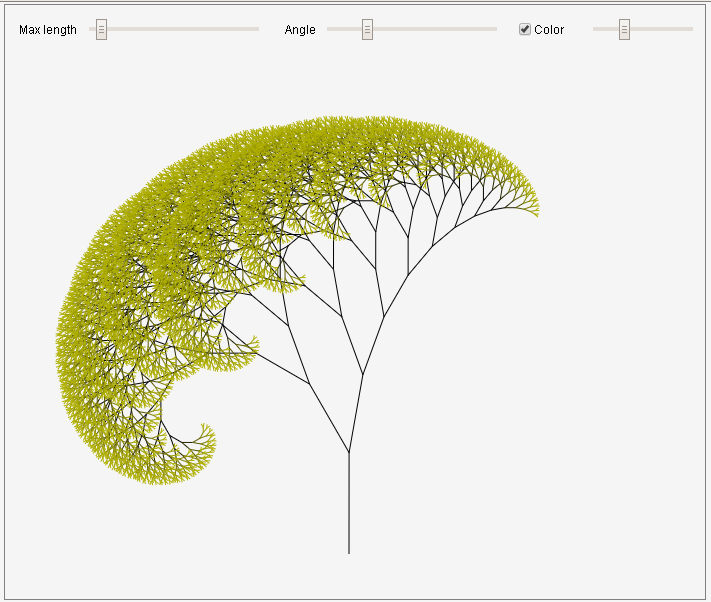Click the Color slider track left of its thumb
The height and width of the screenshot is (602, 711).
point(606,30)
